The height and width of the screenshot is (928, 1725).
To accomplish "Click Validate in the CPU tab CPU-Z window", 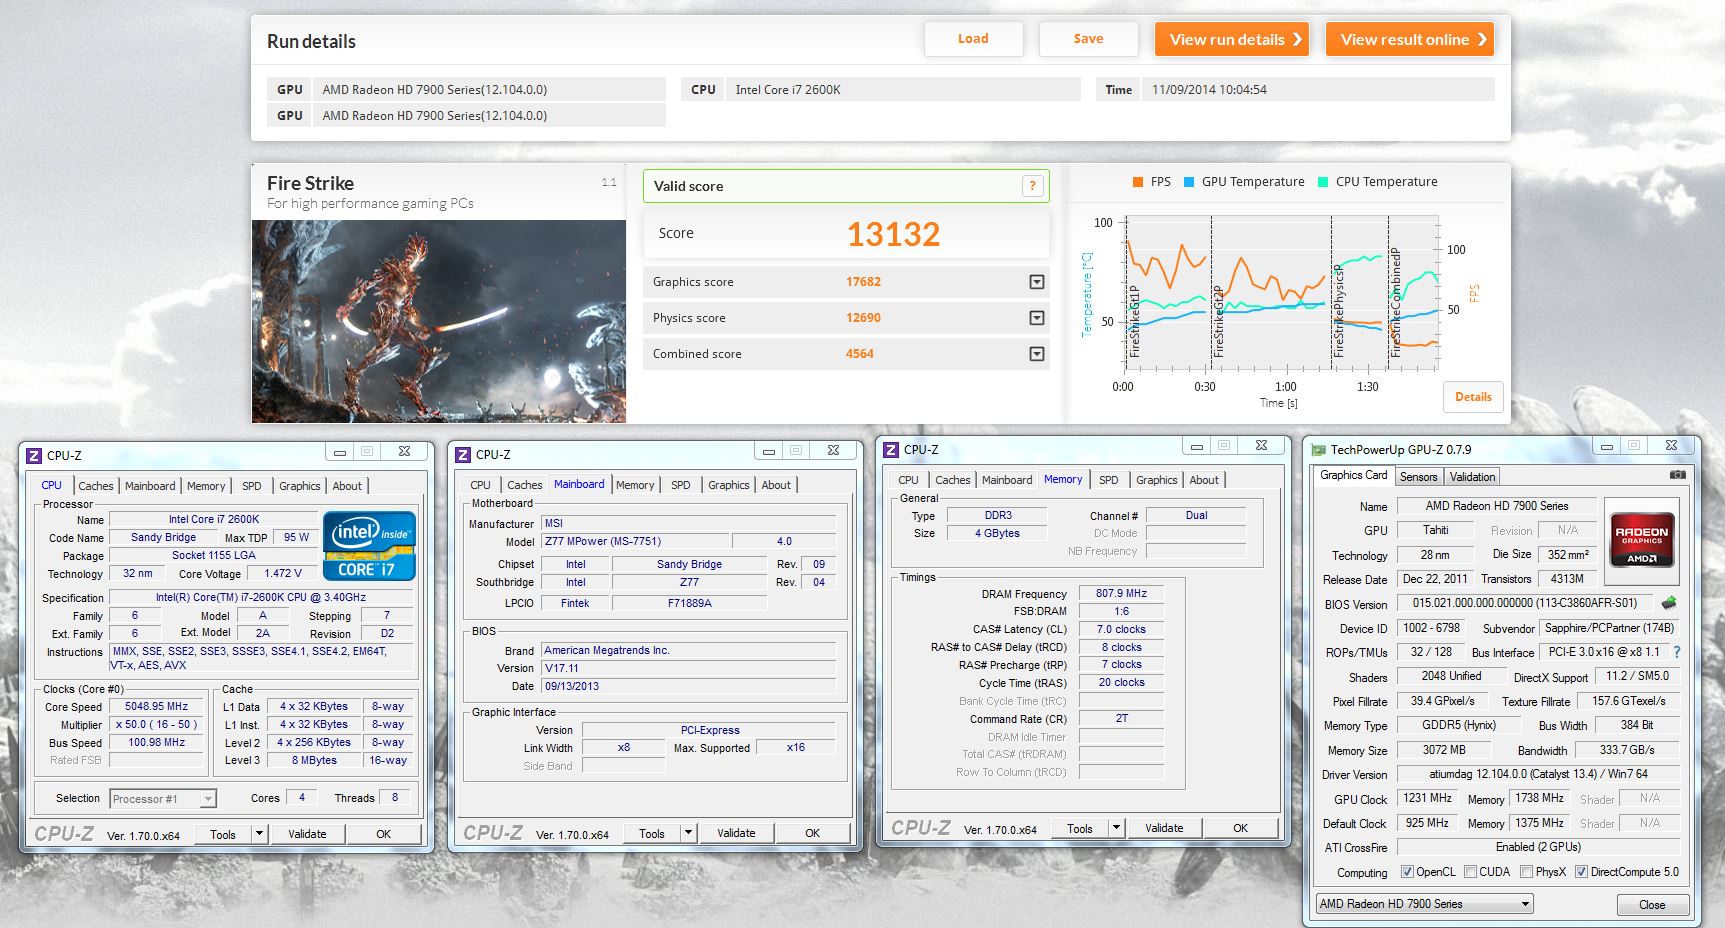I will tap(307, 834).
